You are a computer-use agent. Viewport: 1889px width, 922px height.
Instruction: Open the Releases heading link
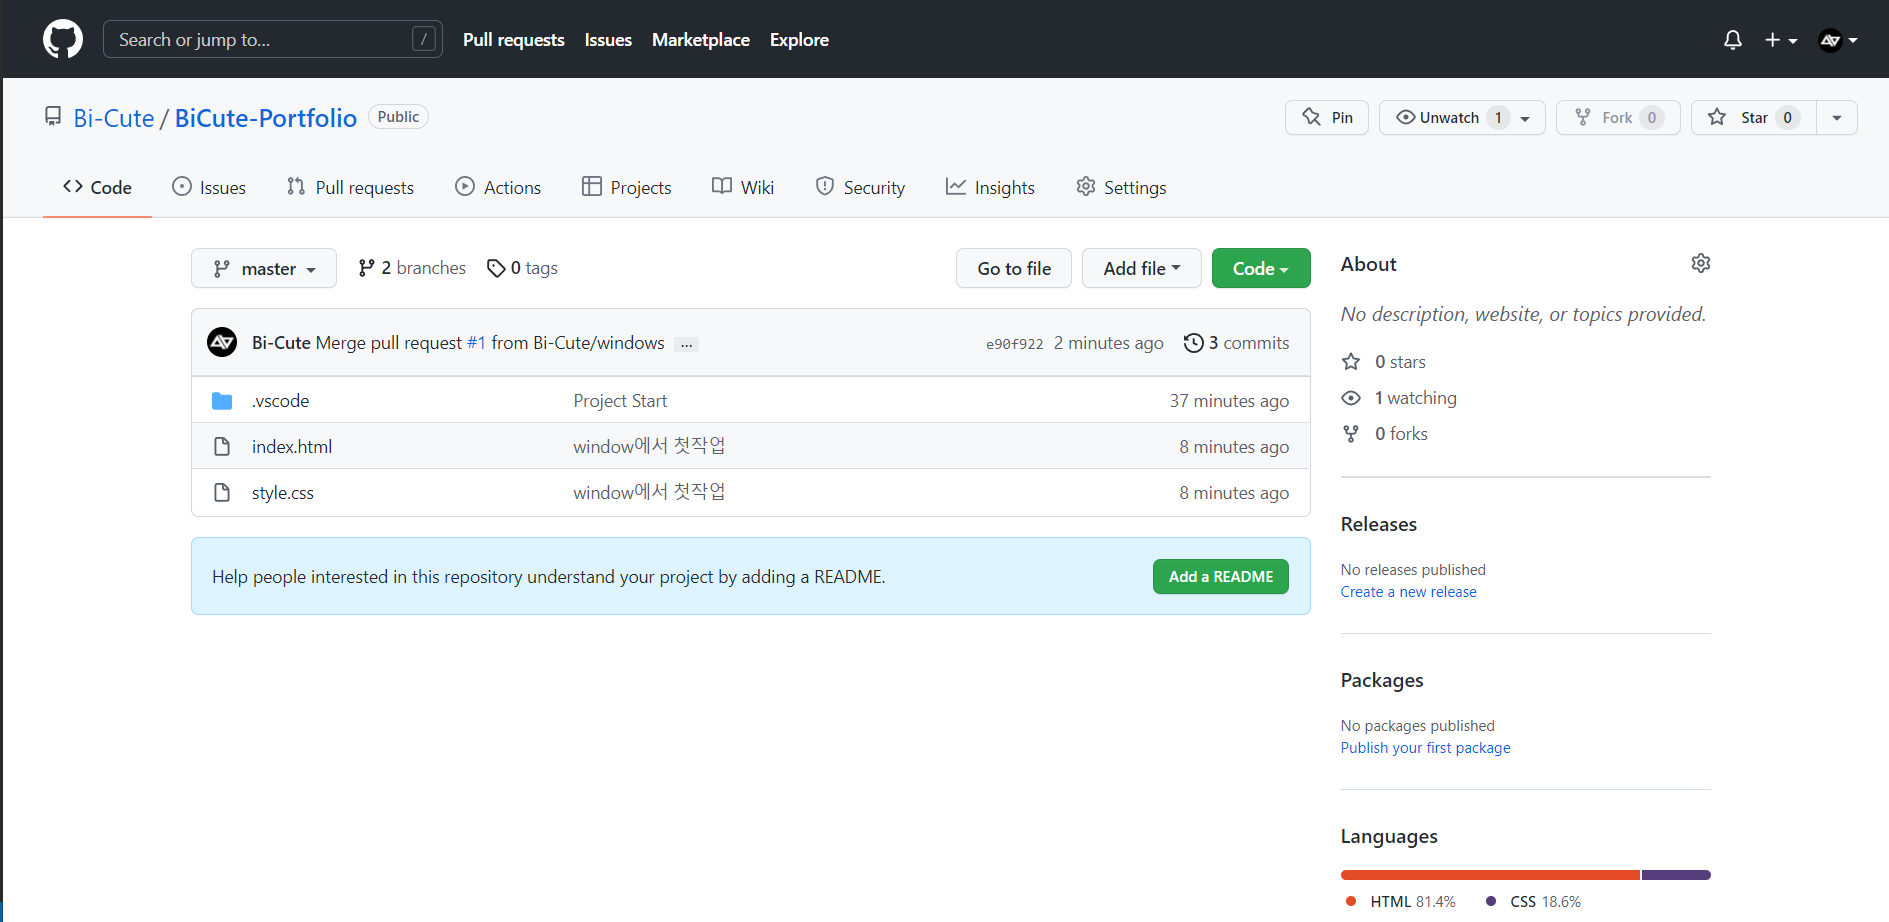(x=1379, y=524)
